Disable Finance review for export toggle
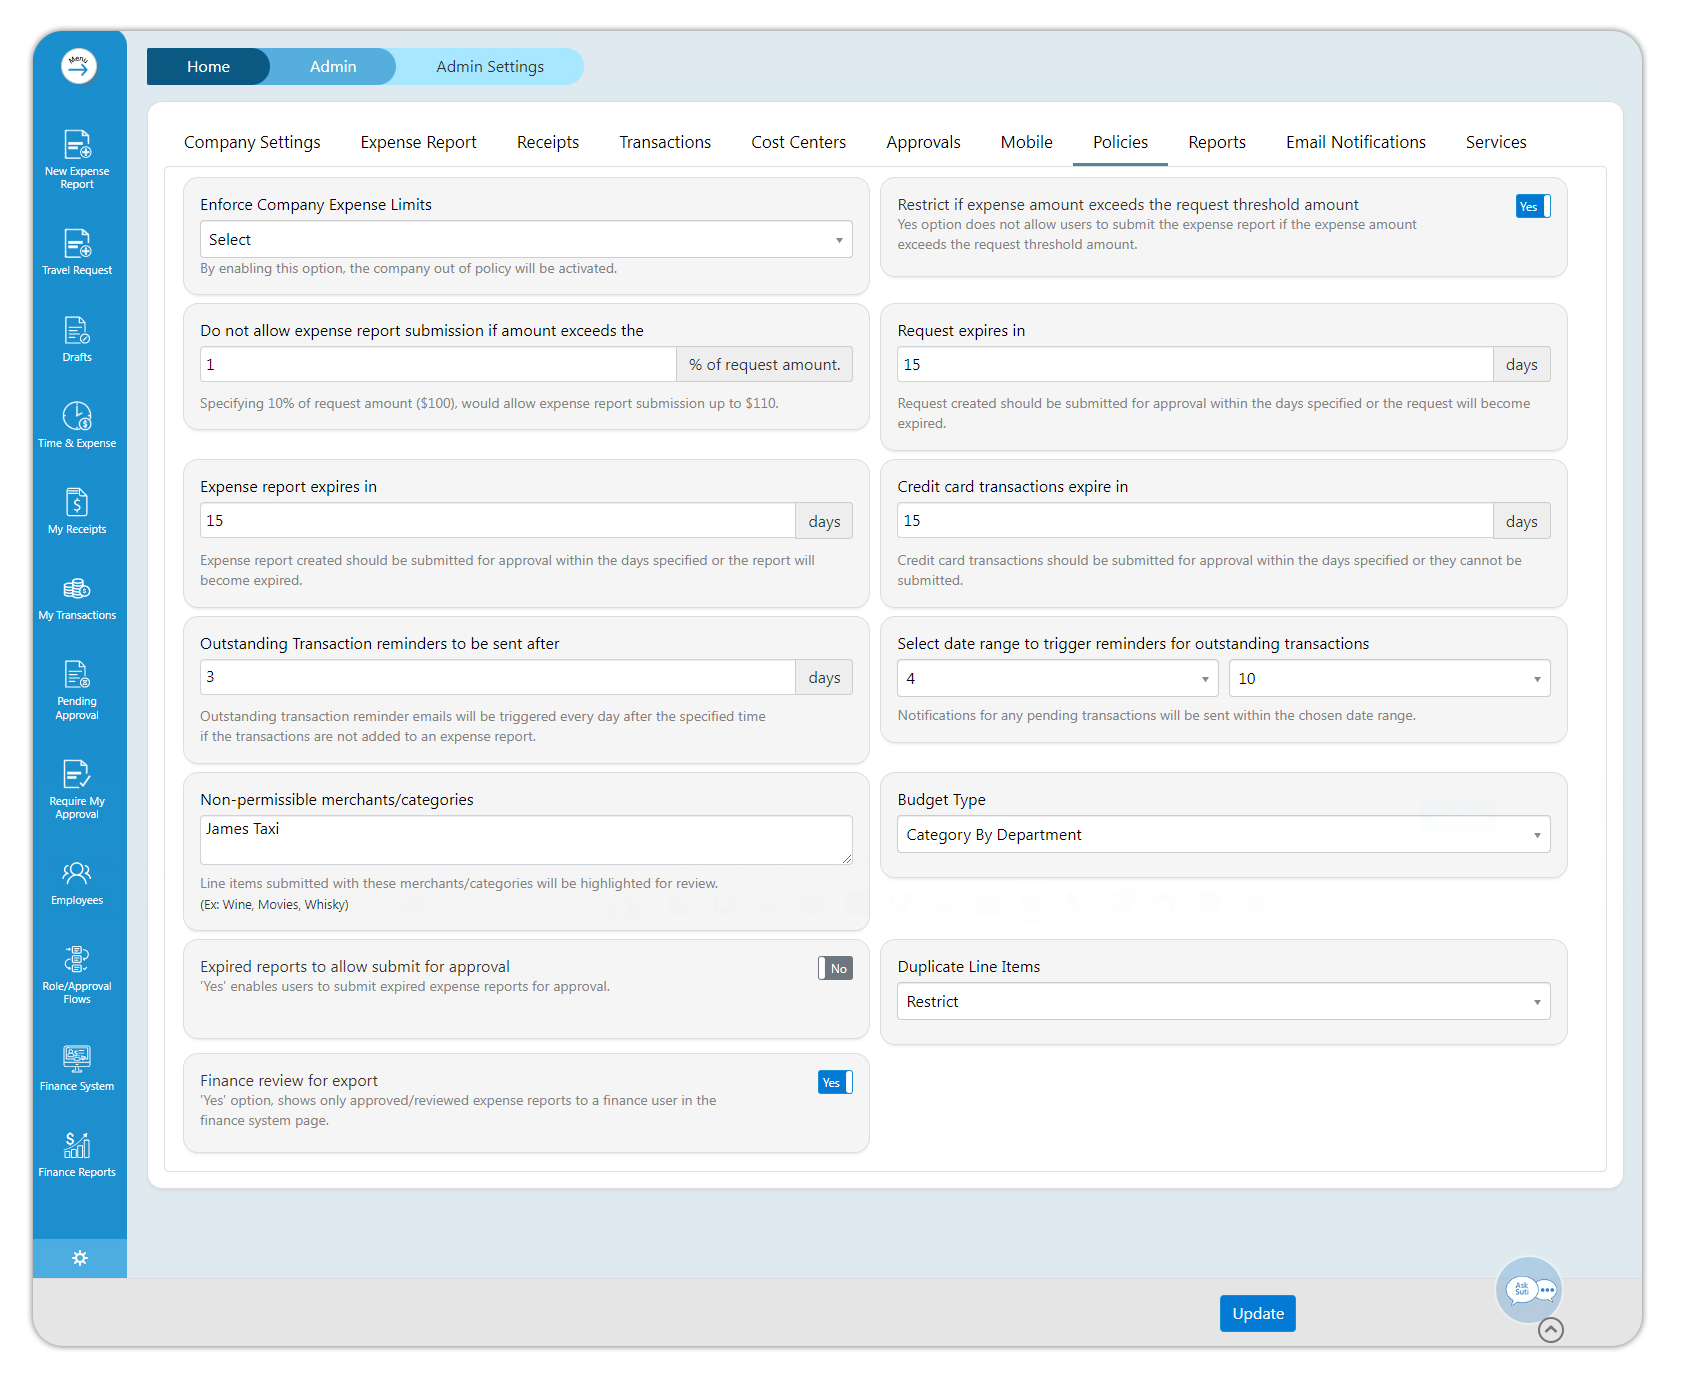Screen dimensions: 1681x1377 tap(835, 1082)
